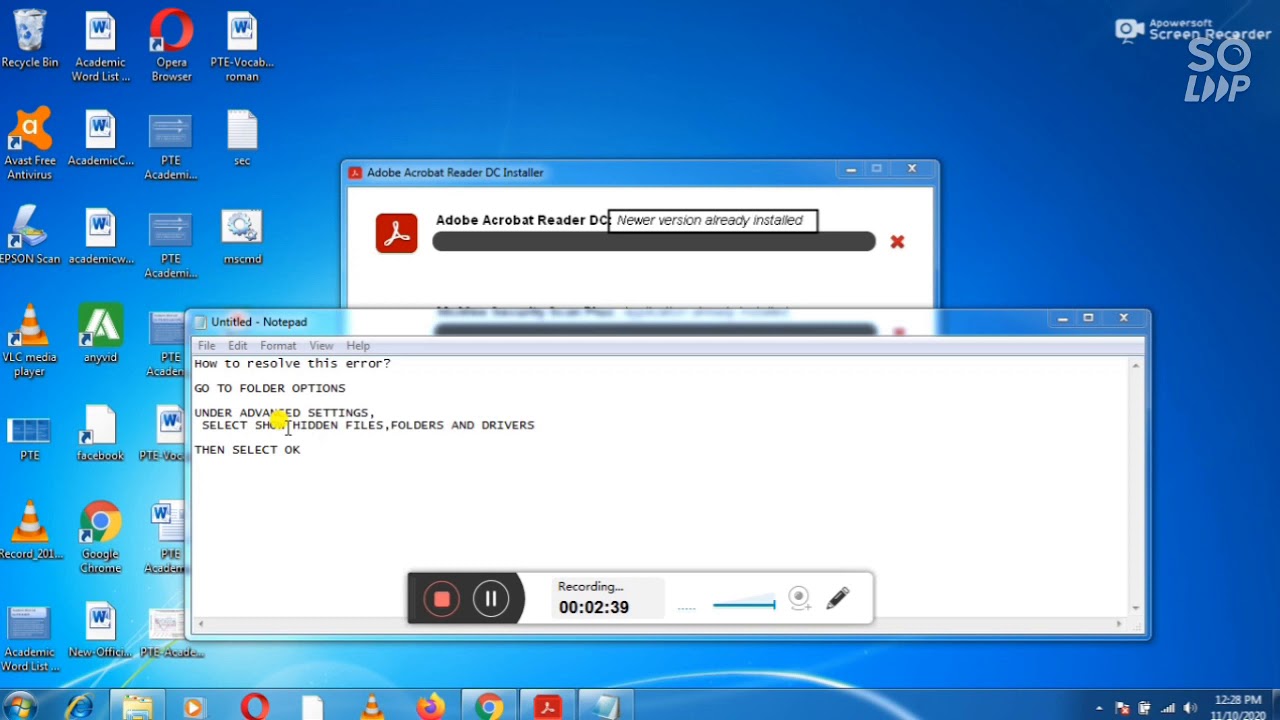Switch to Adobe Reader taskbar button

[x=547, y=707]
